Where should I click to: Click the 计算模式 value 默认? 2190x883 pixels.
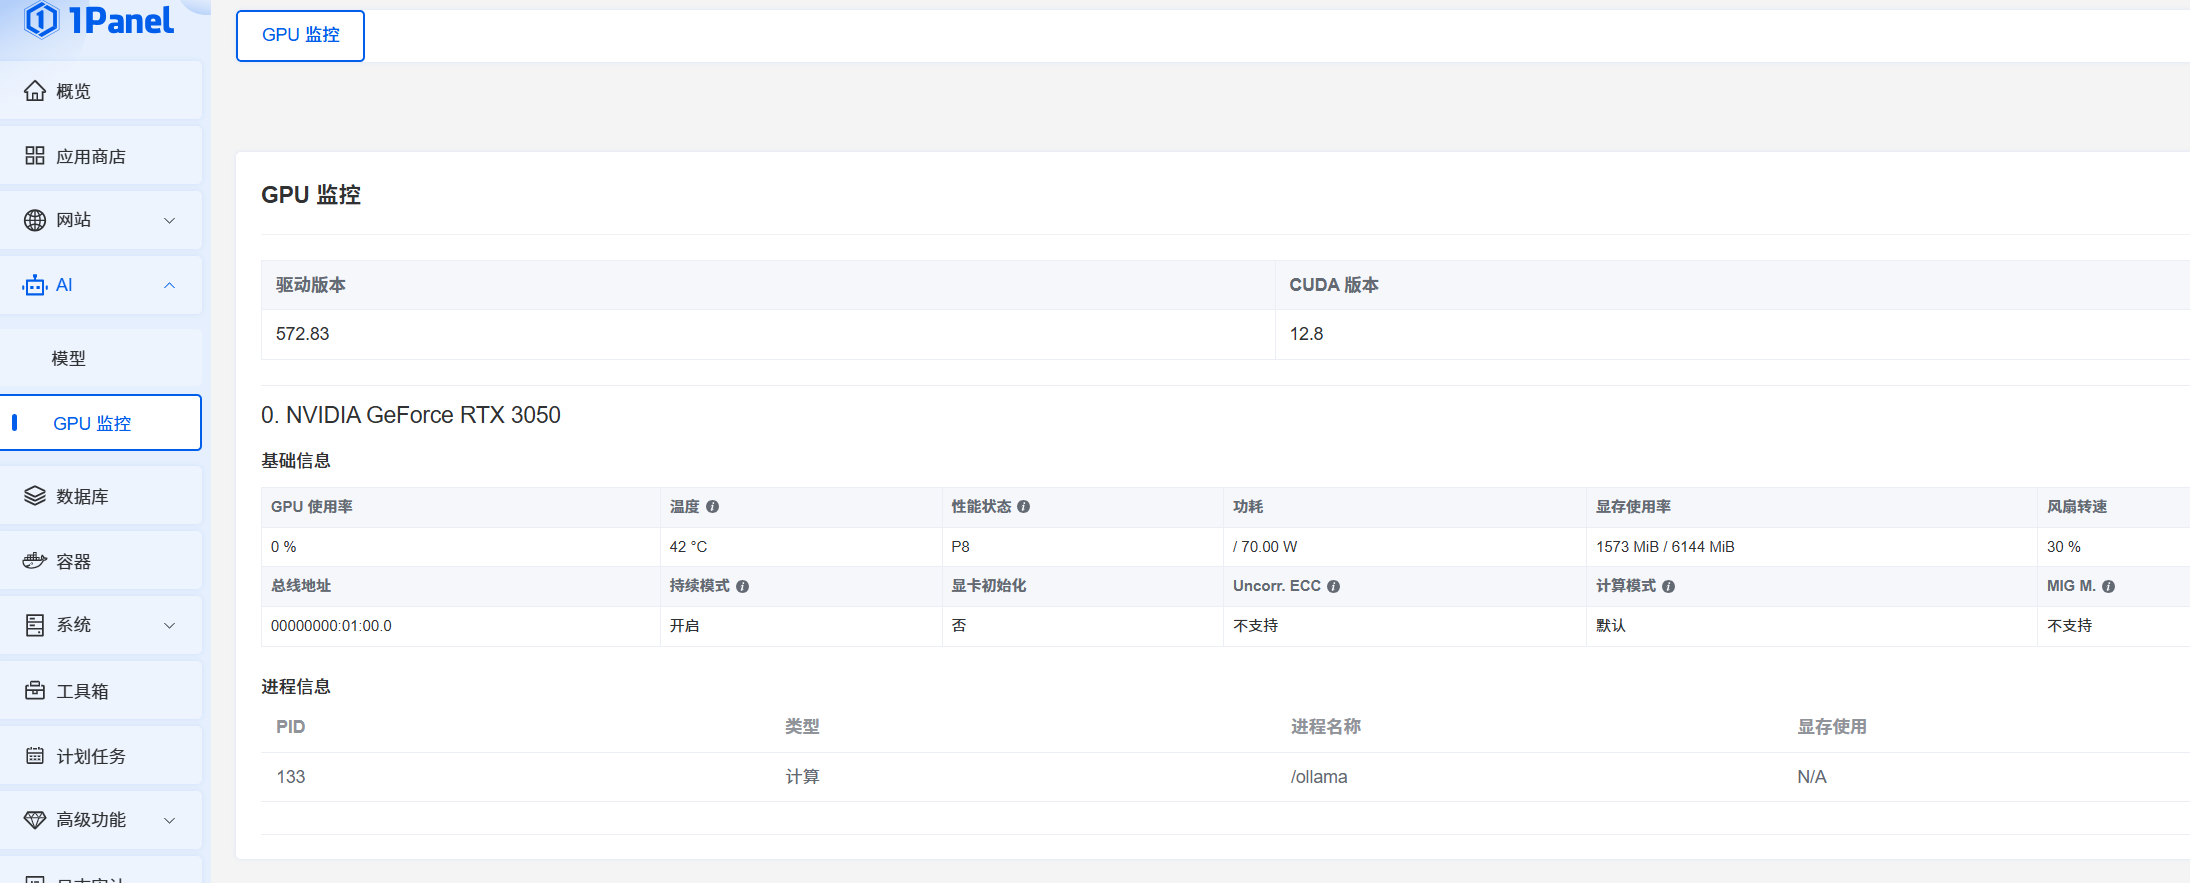pyautogui.click(x=1610, y=626)
